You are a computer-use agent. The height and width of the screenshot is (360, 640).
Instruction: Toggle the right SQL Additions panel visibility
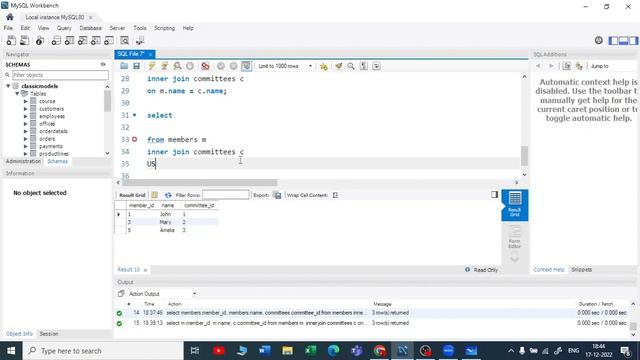(x=633, y=40)
